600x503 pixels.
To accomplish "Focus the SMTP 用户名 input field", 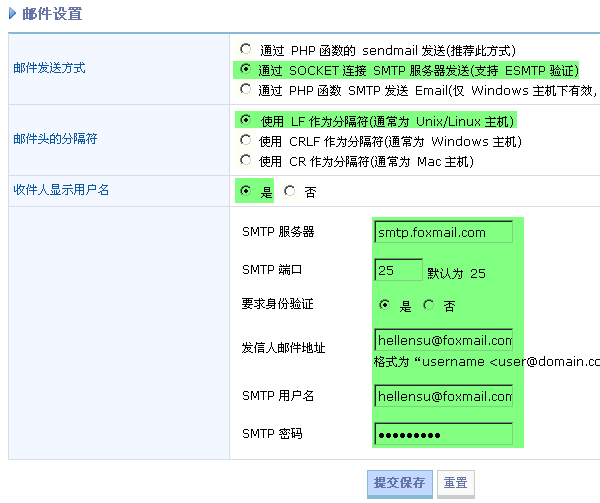I will point(443,396).
